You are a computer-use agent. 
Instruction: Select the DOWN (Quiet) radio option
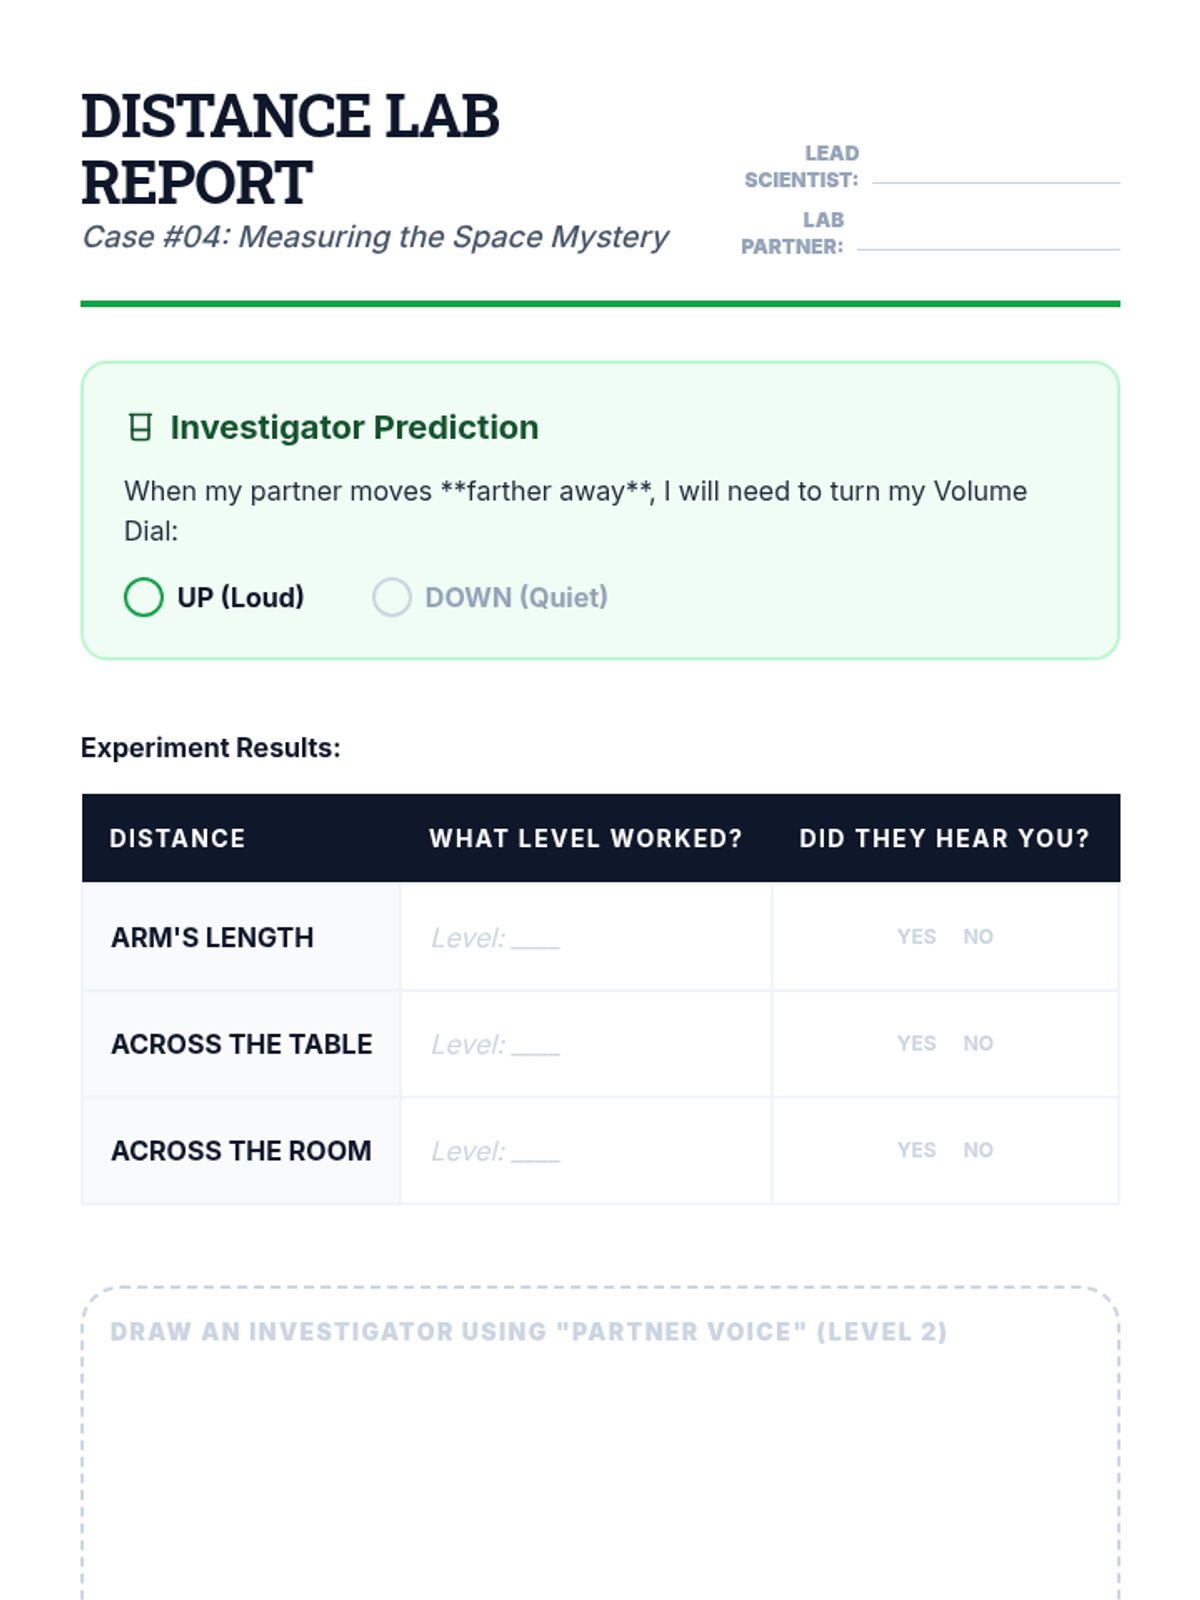pyautogui.click(x=392, y=597)
